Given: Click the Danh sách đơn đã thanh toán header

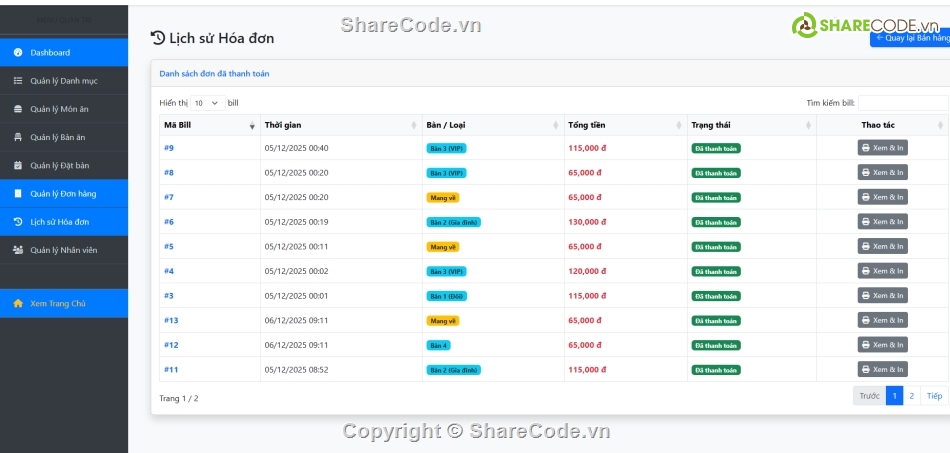Looking at the screenshot, I should 214,74.
